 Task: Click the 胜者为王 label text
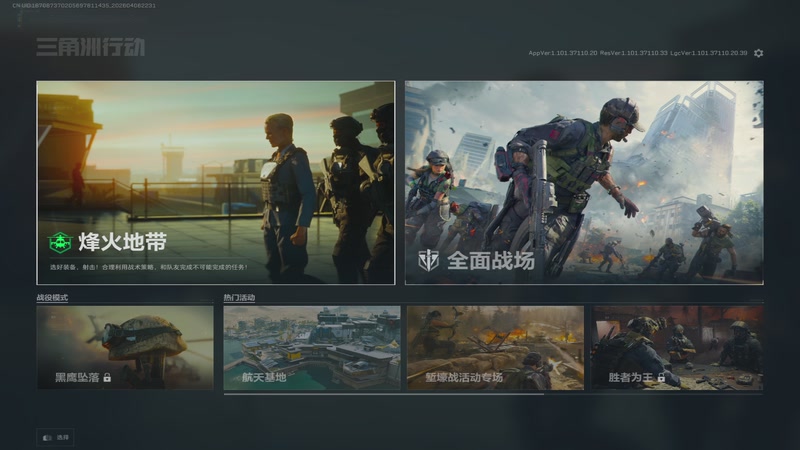pos(631,378)
